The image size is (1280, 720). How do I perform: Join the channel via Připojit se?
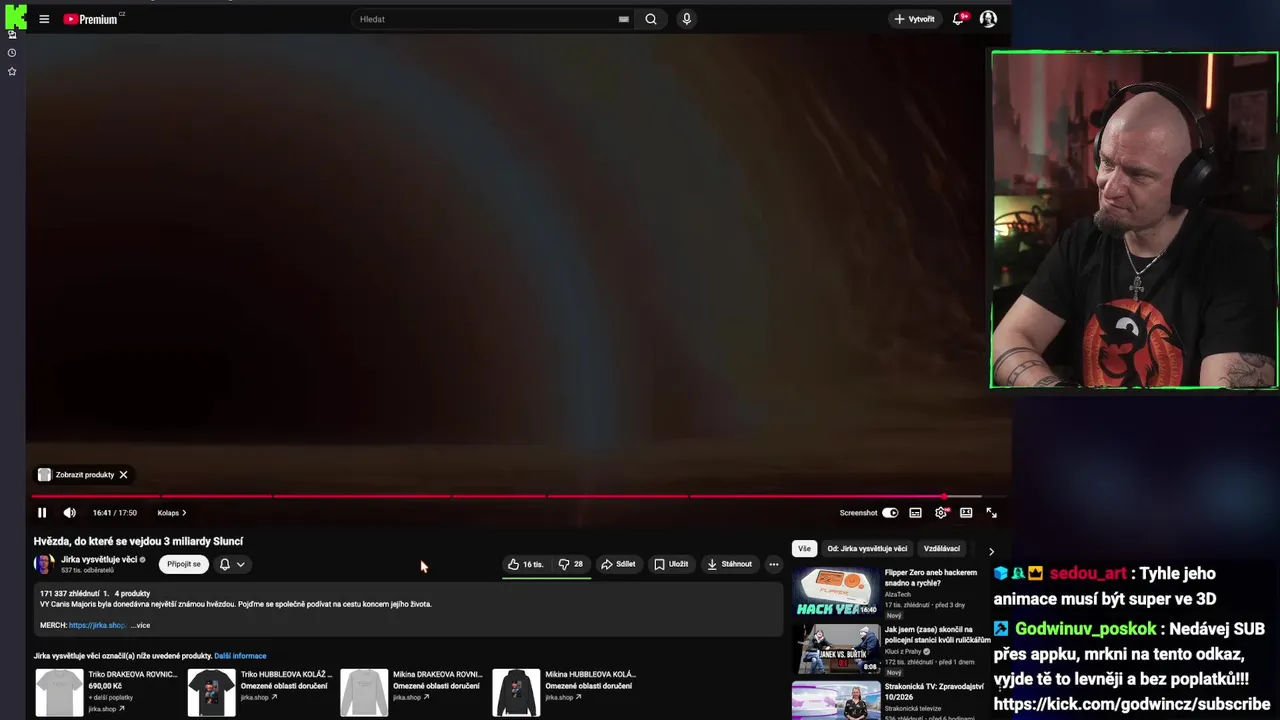click(183, 564)
